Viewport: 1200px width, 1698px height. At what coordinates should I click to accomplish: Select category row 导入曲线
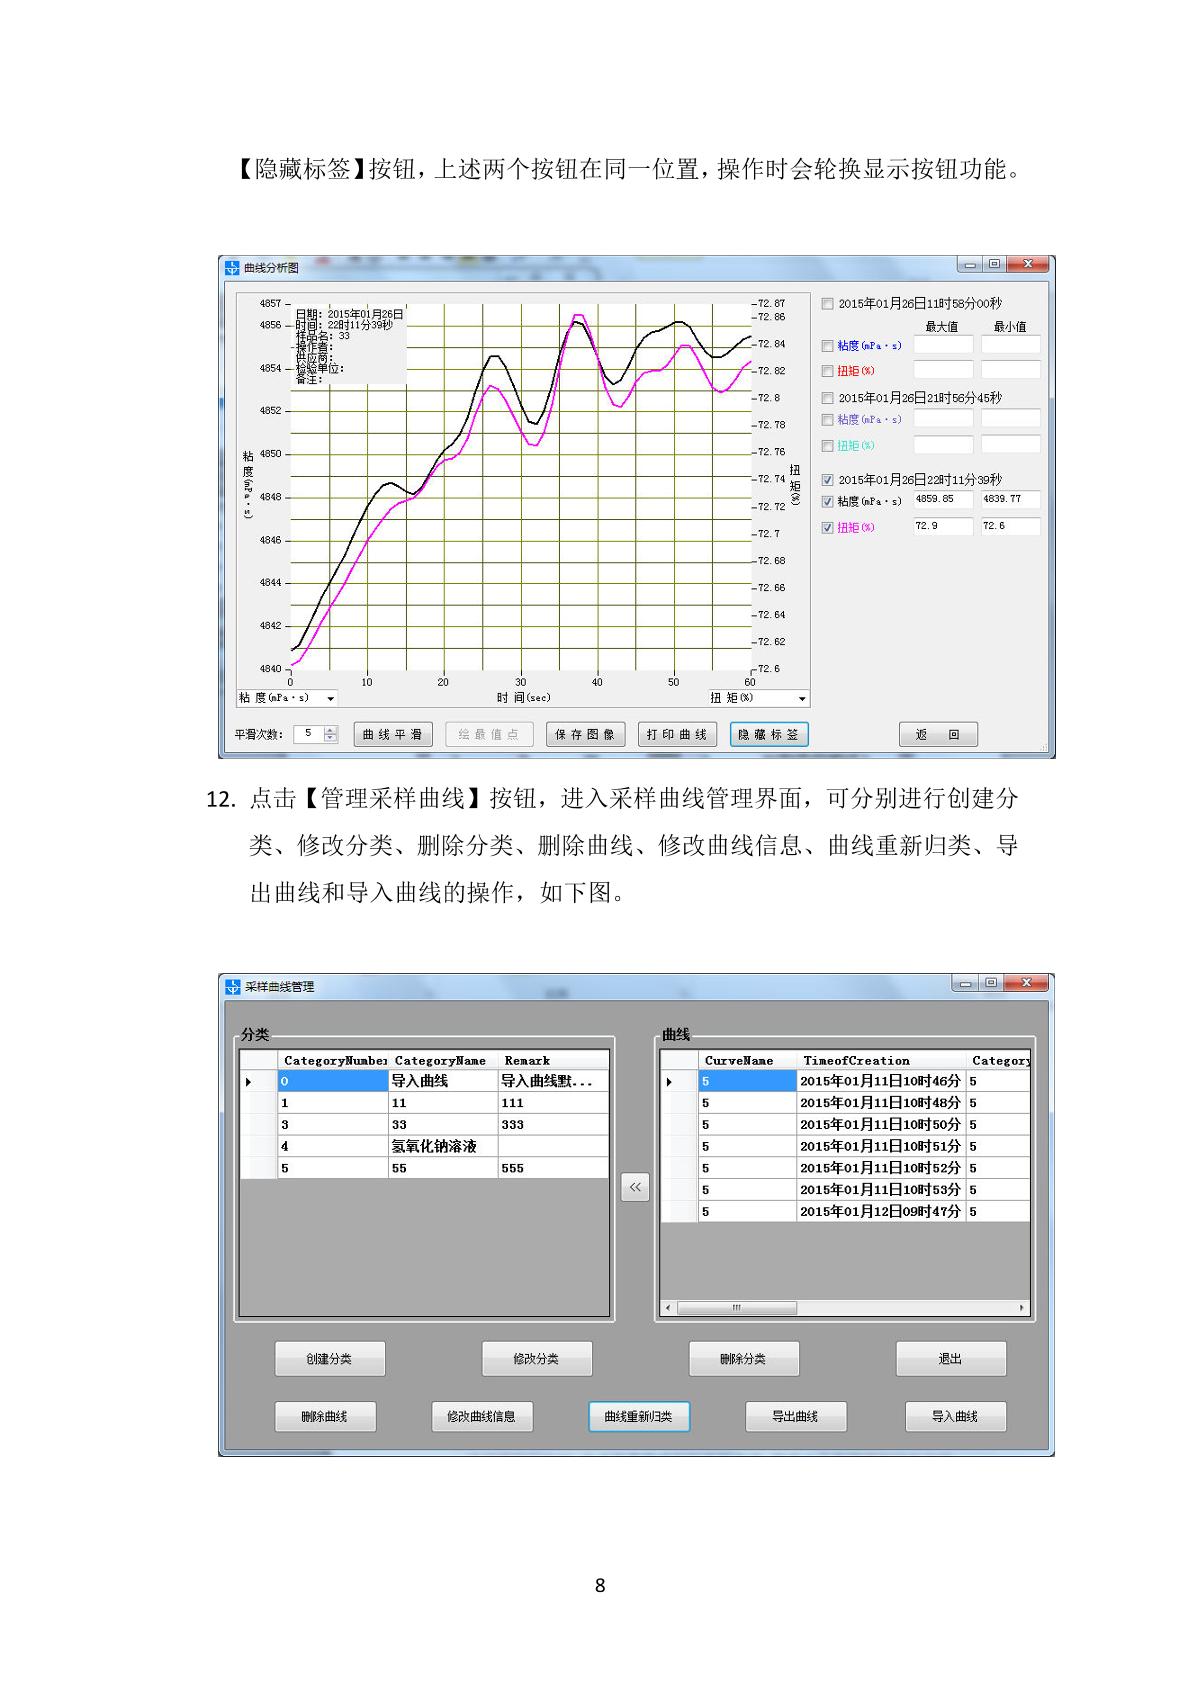443,1081
